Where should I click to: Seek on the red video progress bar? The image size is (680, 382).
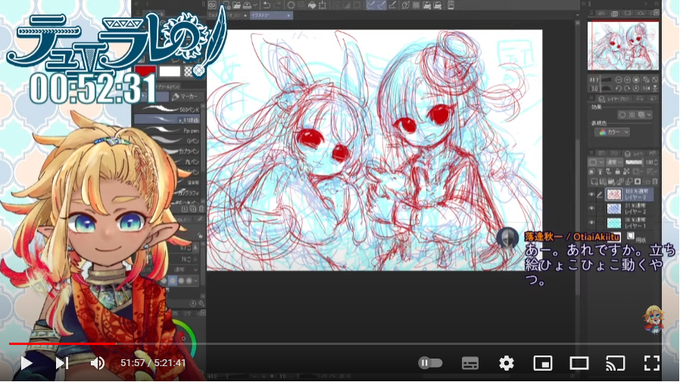(x=62, y=344)
